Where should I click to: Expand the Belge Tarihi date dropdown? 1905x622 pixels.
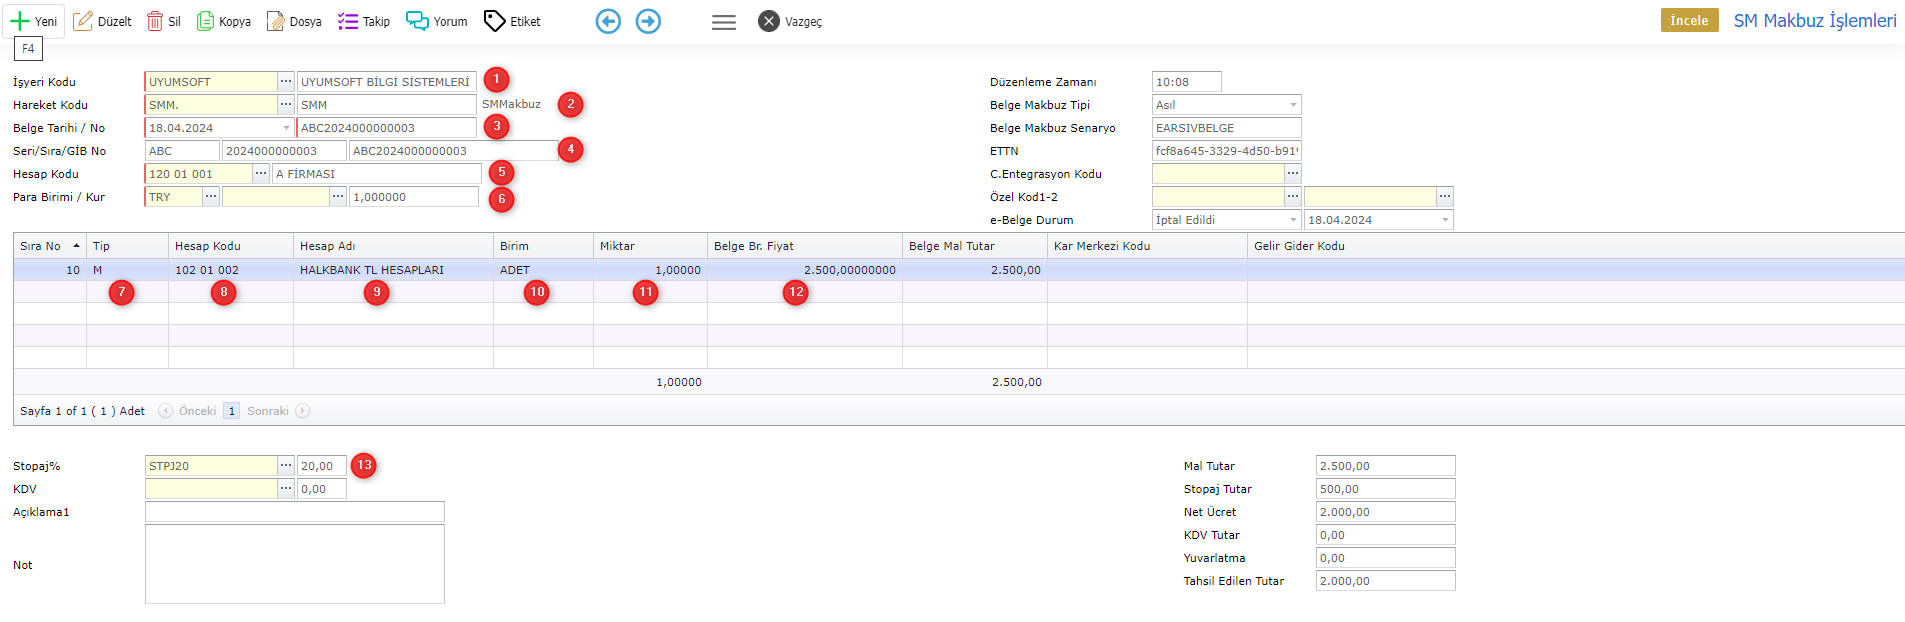286,128
